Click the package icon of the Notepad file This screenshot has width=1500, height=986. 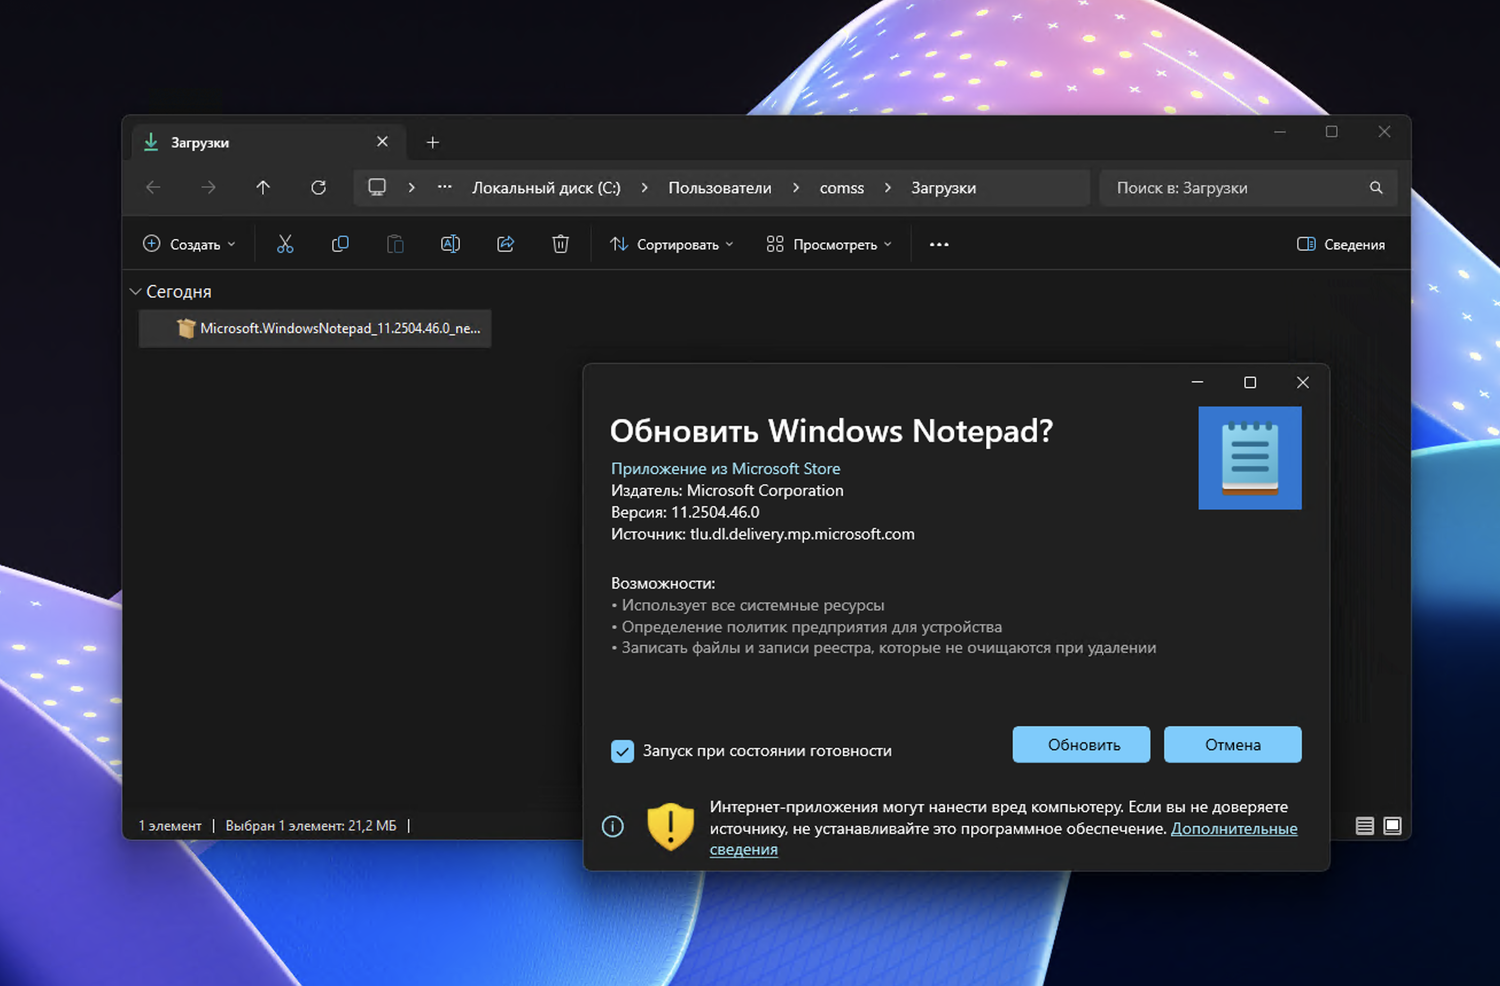click(x=185, y=328)
